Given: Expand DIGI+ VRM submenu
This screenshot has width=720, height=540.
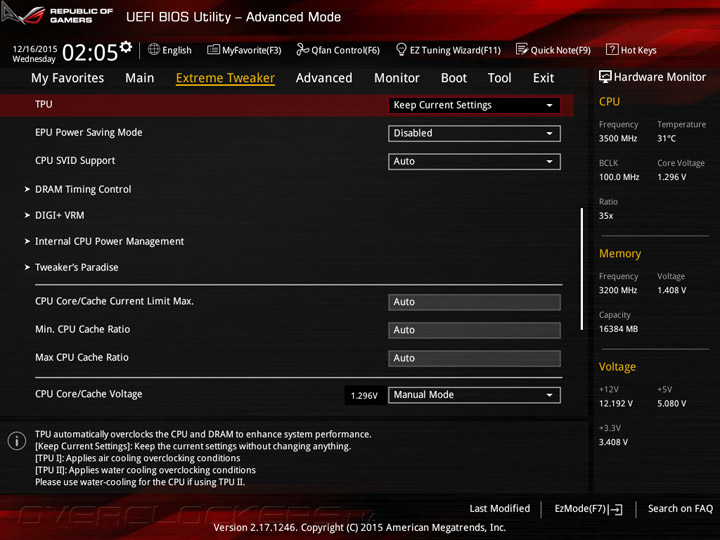Looking at the screenshot, I should 59,215.
